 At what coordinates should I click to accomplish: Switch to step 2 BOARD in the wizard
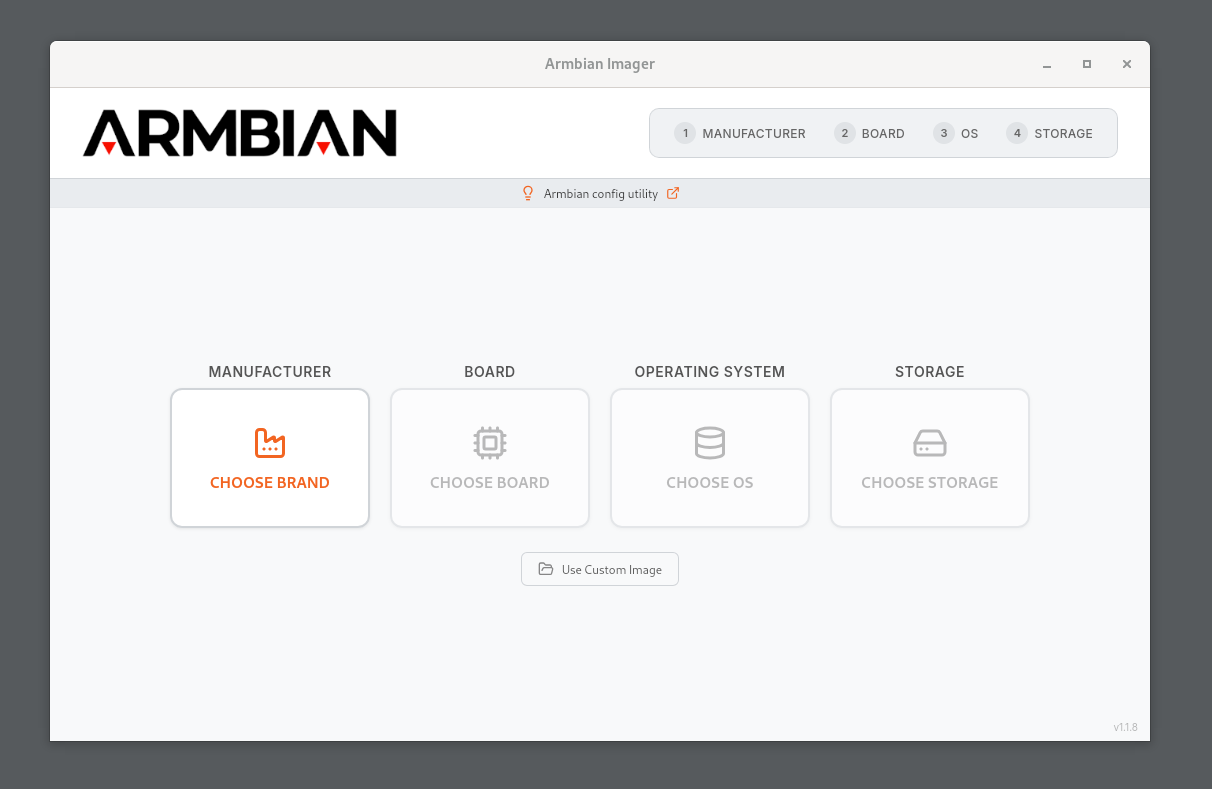[869, 133]
